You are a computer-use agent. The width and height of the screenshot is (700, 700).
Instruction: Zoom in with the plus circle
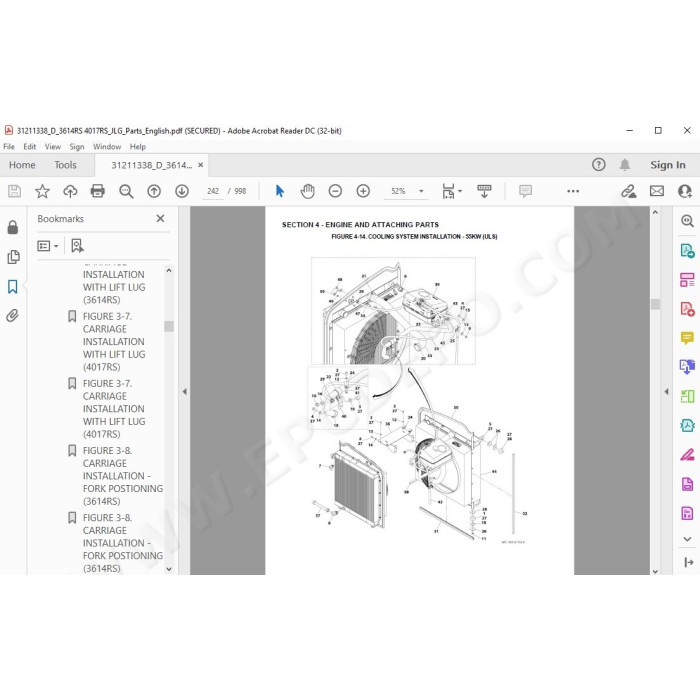coord(363,191)
